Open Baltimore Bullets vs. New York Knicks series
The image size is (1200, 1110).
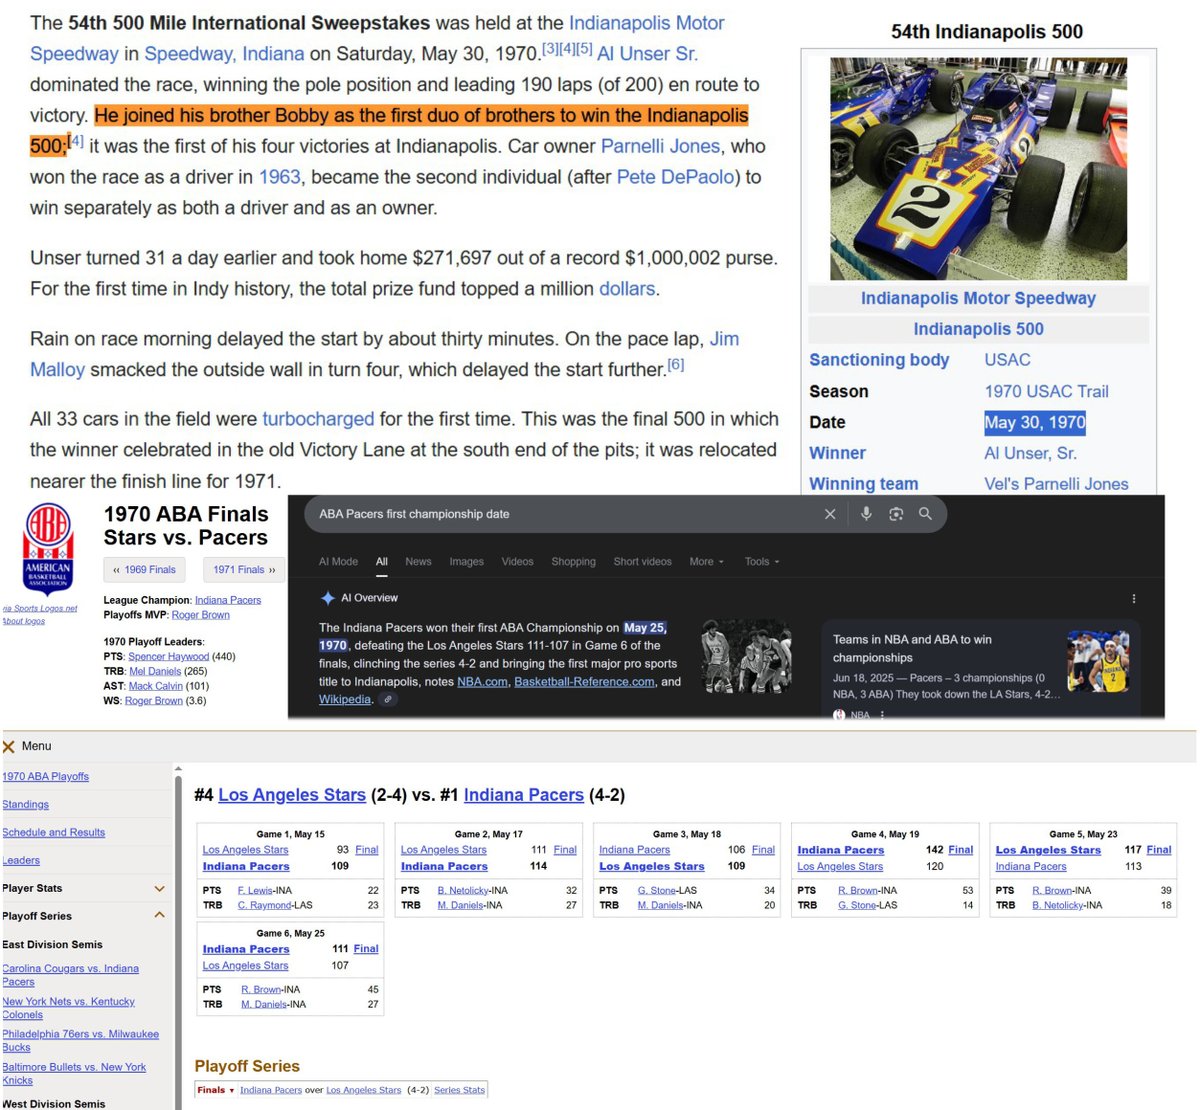(74, 1074)
